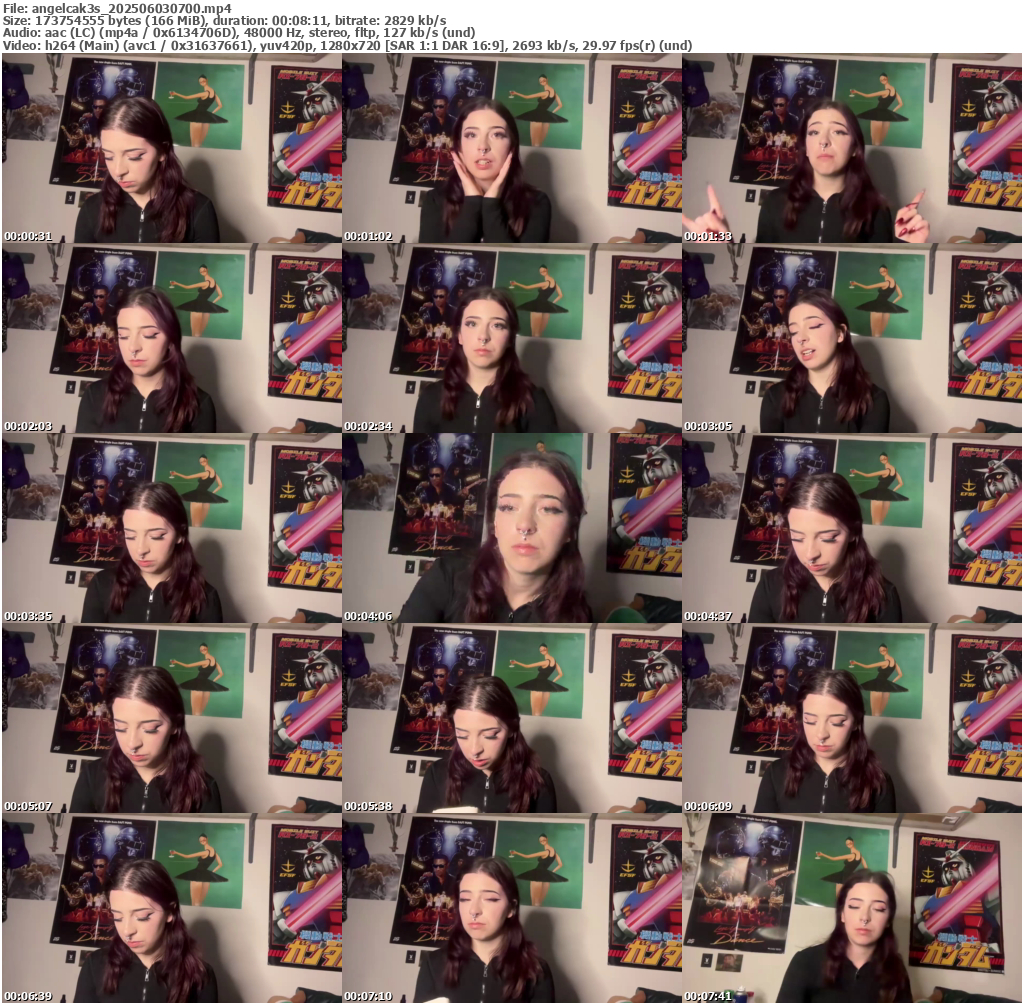View the frame at 00:03:35
Screen dimensions: 1024x1003
coord(172,528)
